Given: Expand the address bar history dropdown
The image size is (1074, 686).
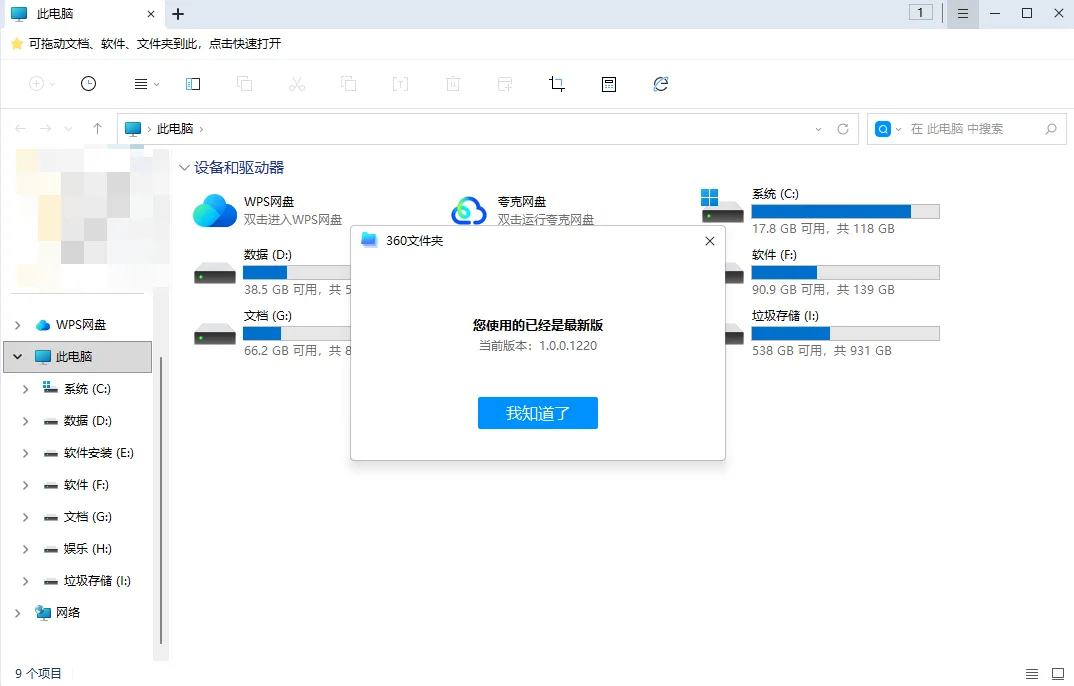Looking at the screenshot, I should 819,129.
